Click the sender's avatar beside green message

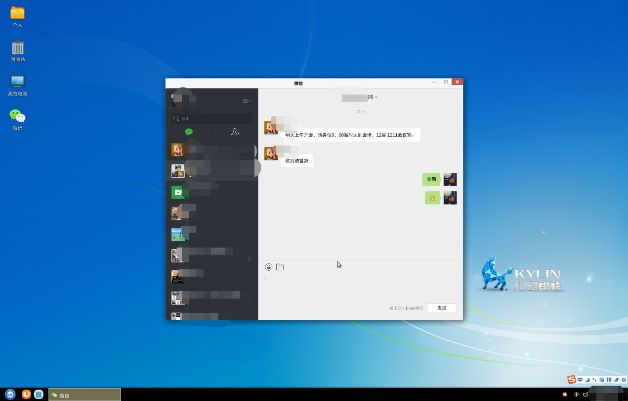click(x=450, y=179)
